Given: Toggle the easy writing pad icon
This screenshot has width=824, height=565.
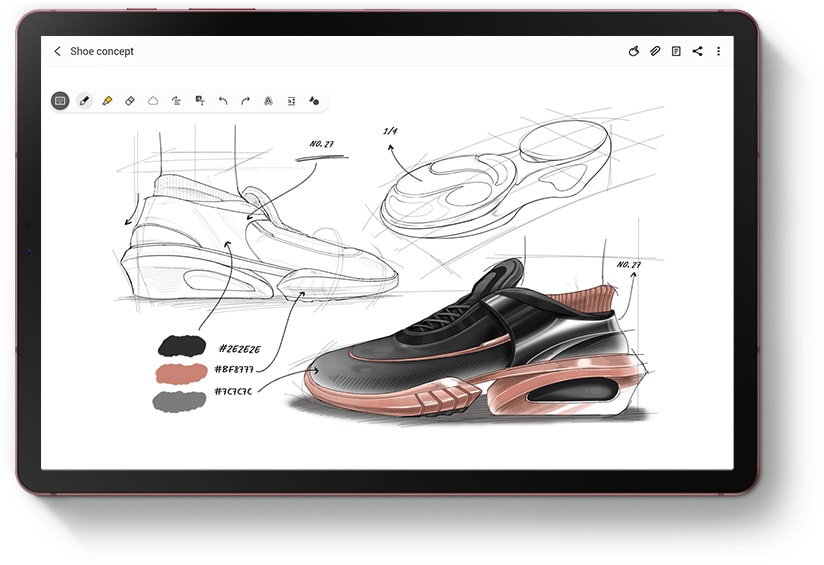Looking at the screenshot, I should (x=291, y=101).
